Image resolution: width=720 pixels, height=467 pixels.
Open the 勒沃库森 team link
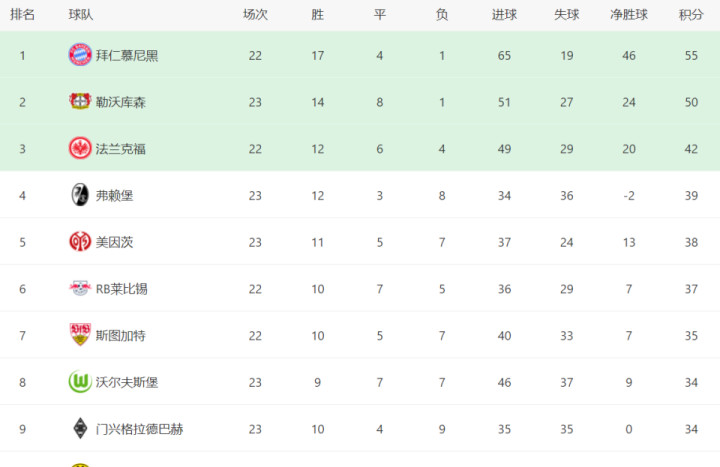coord(120,101)
